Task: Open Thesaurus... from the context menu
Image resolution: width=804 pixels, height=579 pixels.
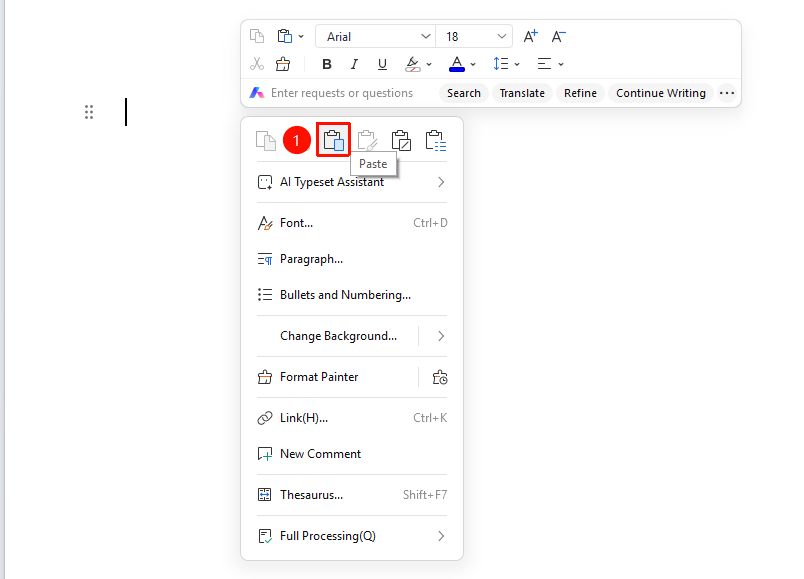Action: (x=352, y=495)
